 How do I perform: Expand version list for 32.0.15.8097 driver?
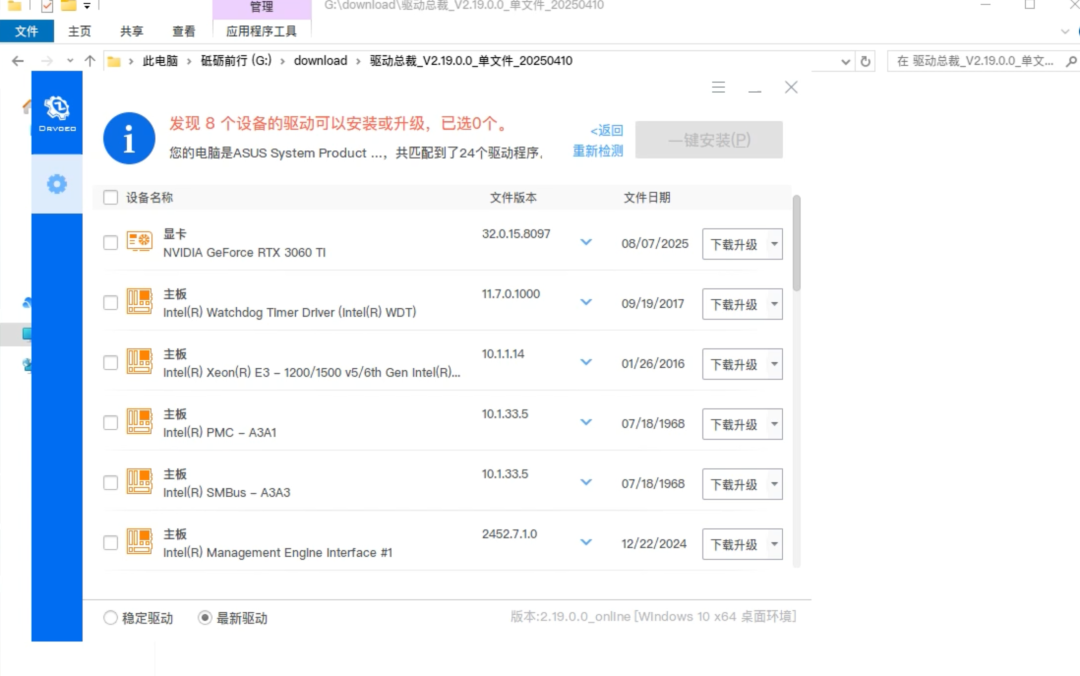586,242
